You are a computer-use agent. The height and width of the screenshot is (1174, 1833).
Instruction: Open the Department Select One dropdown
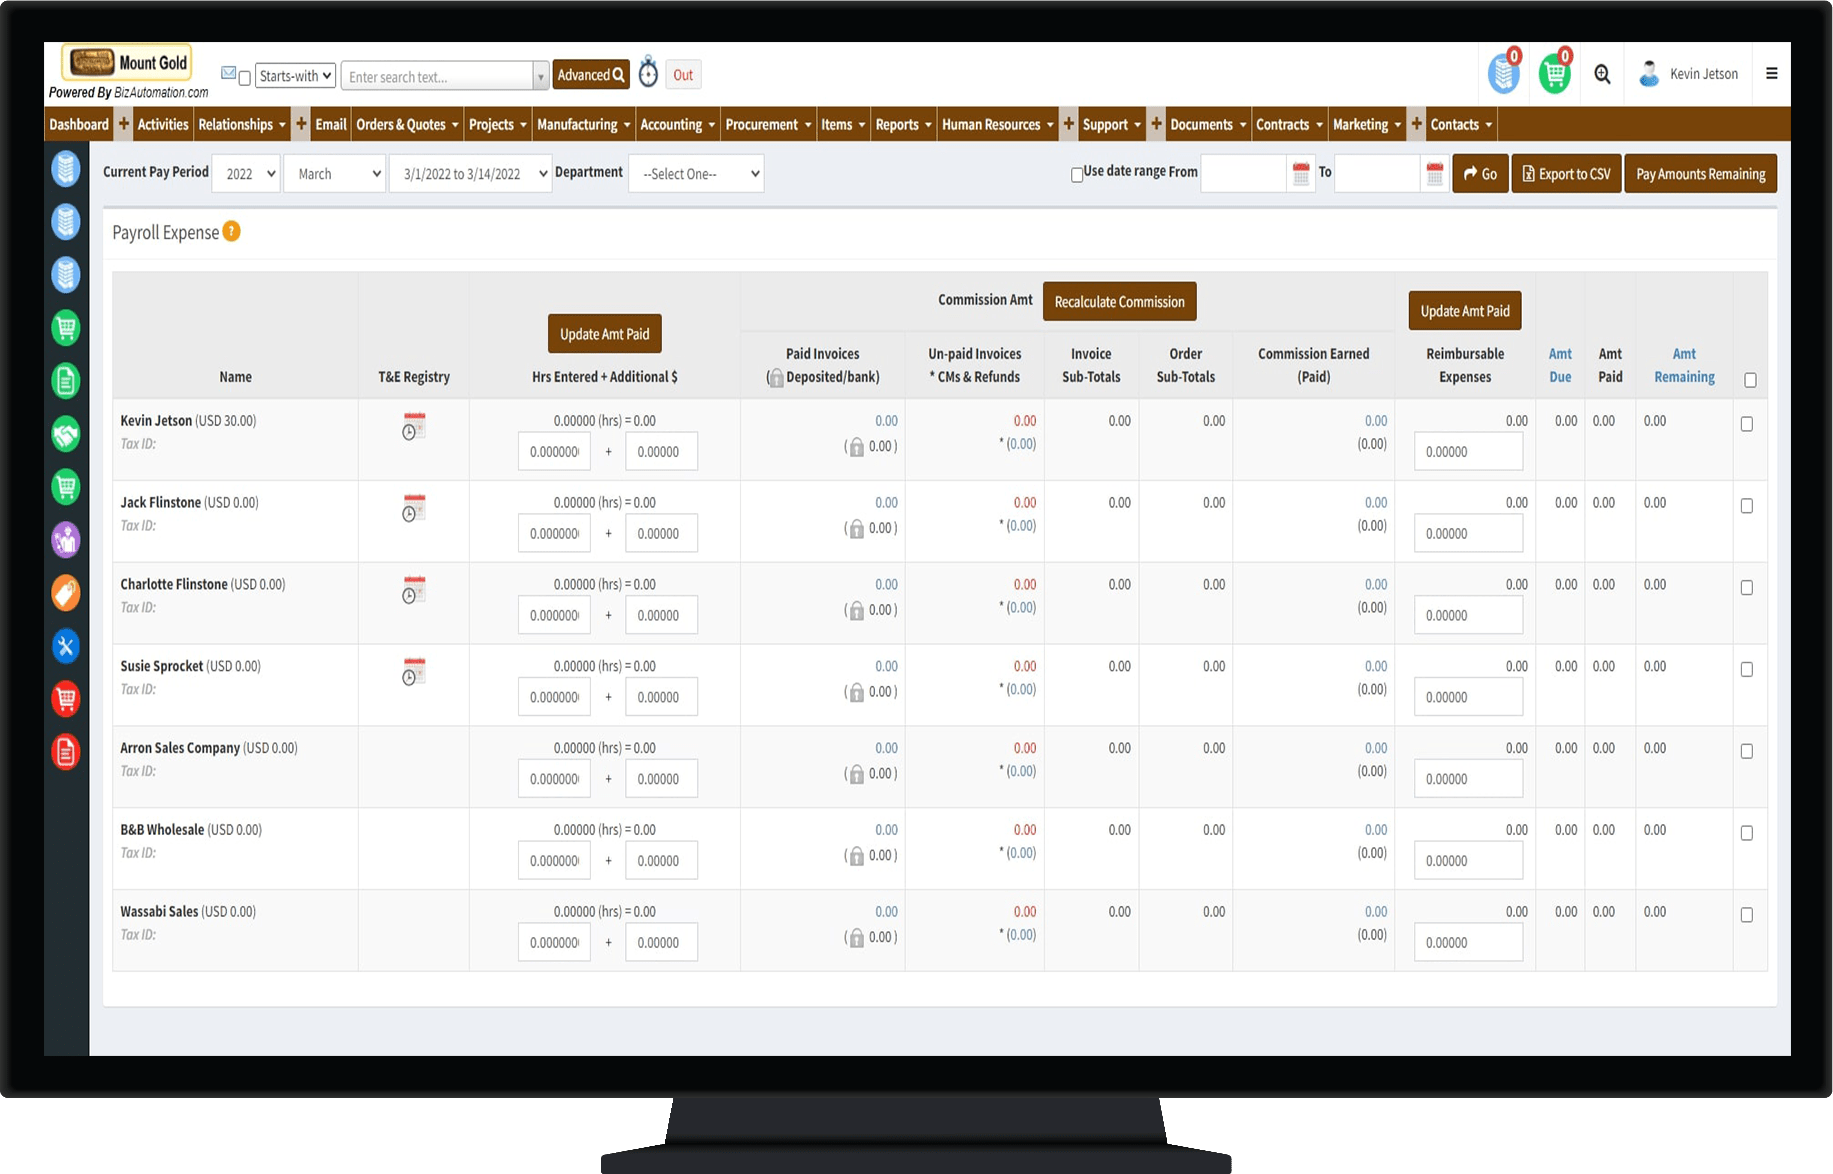click(x=696, y=174)
